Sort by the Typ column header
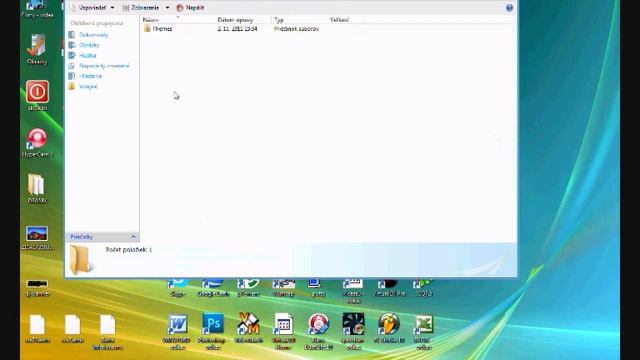The height and width of the screenshot is (360, 640). [x=279, y=20]
